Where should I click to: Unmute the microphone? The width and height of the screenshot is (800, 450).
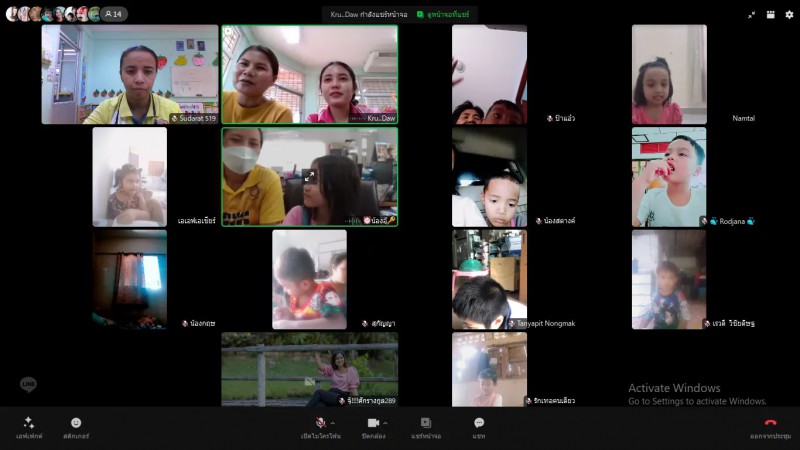pos(320,423)
